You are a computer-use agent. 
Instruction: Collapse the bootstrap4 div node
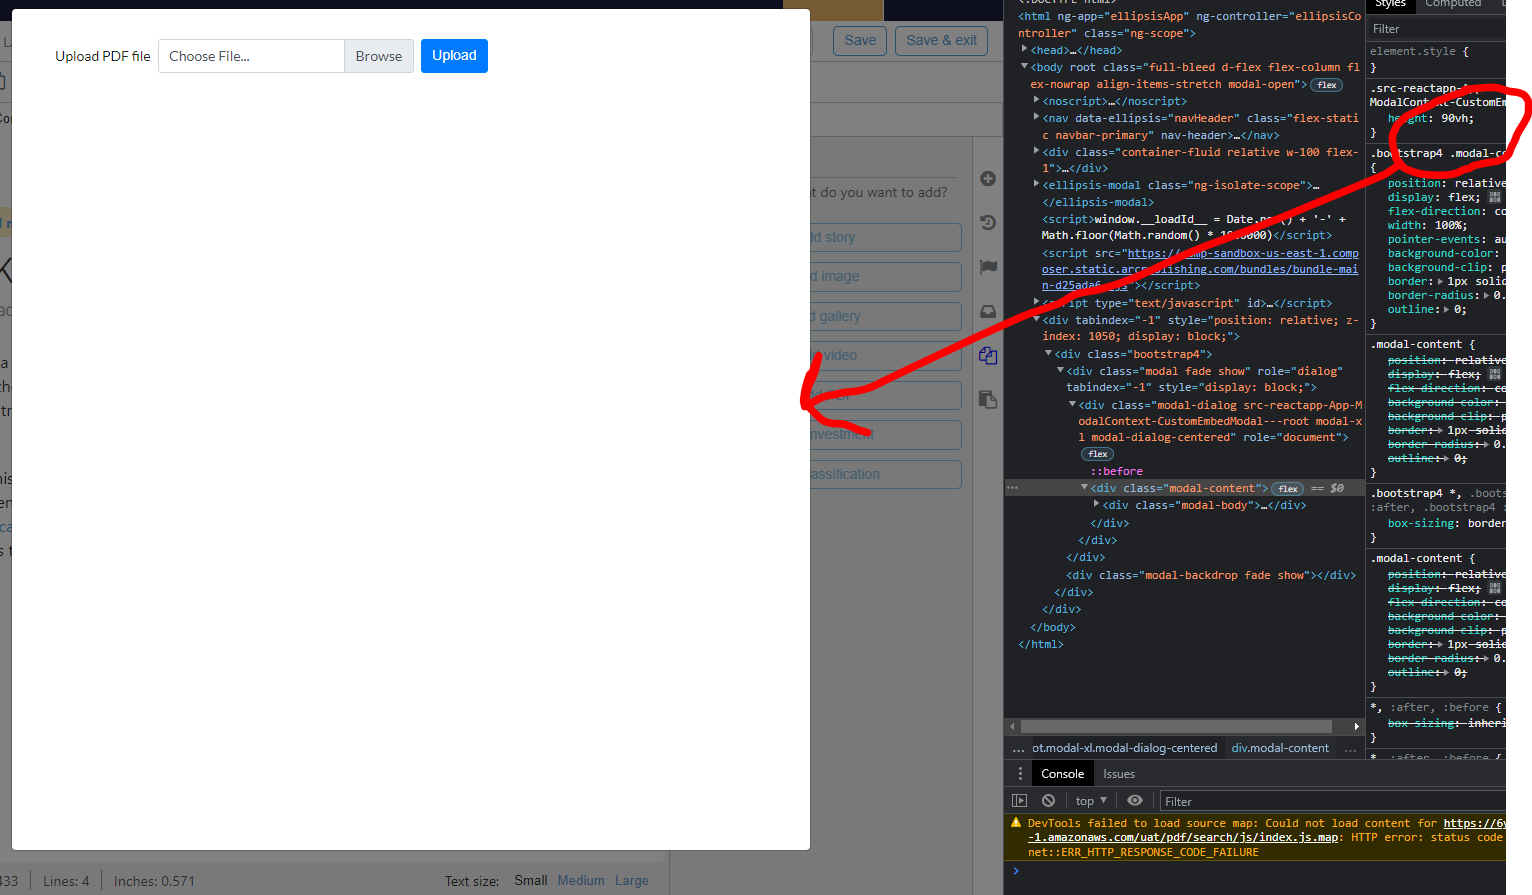pyautogui.click(x=1048, y=353)
